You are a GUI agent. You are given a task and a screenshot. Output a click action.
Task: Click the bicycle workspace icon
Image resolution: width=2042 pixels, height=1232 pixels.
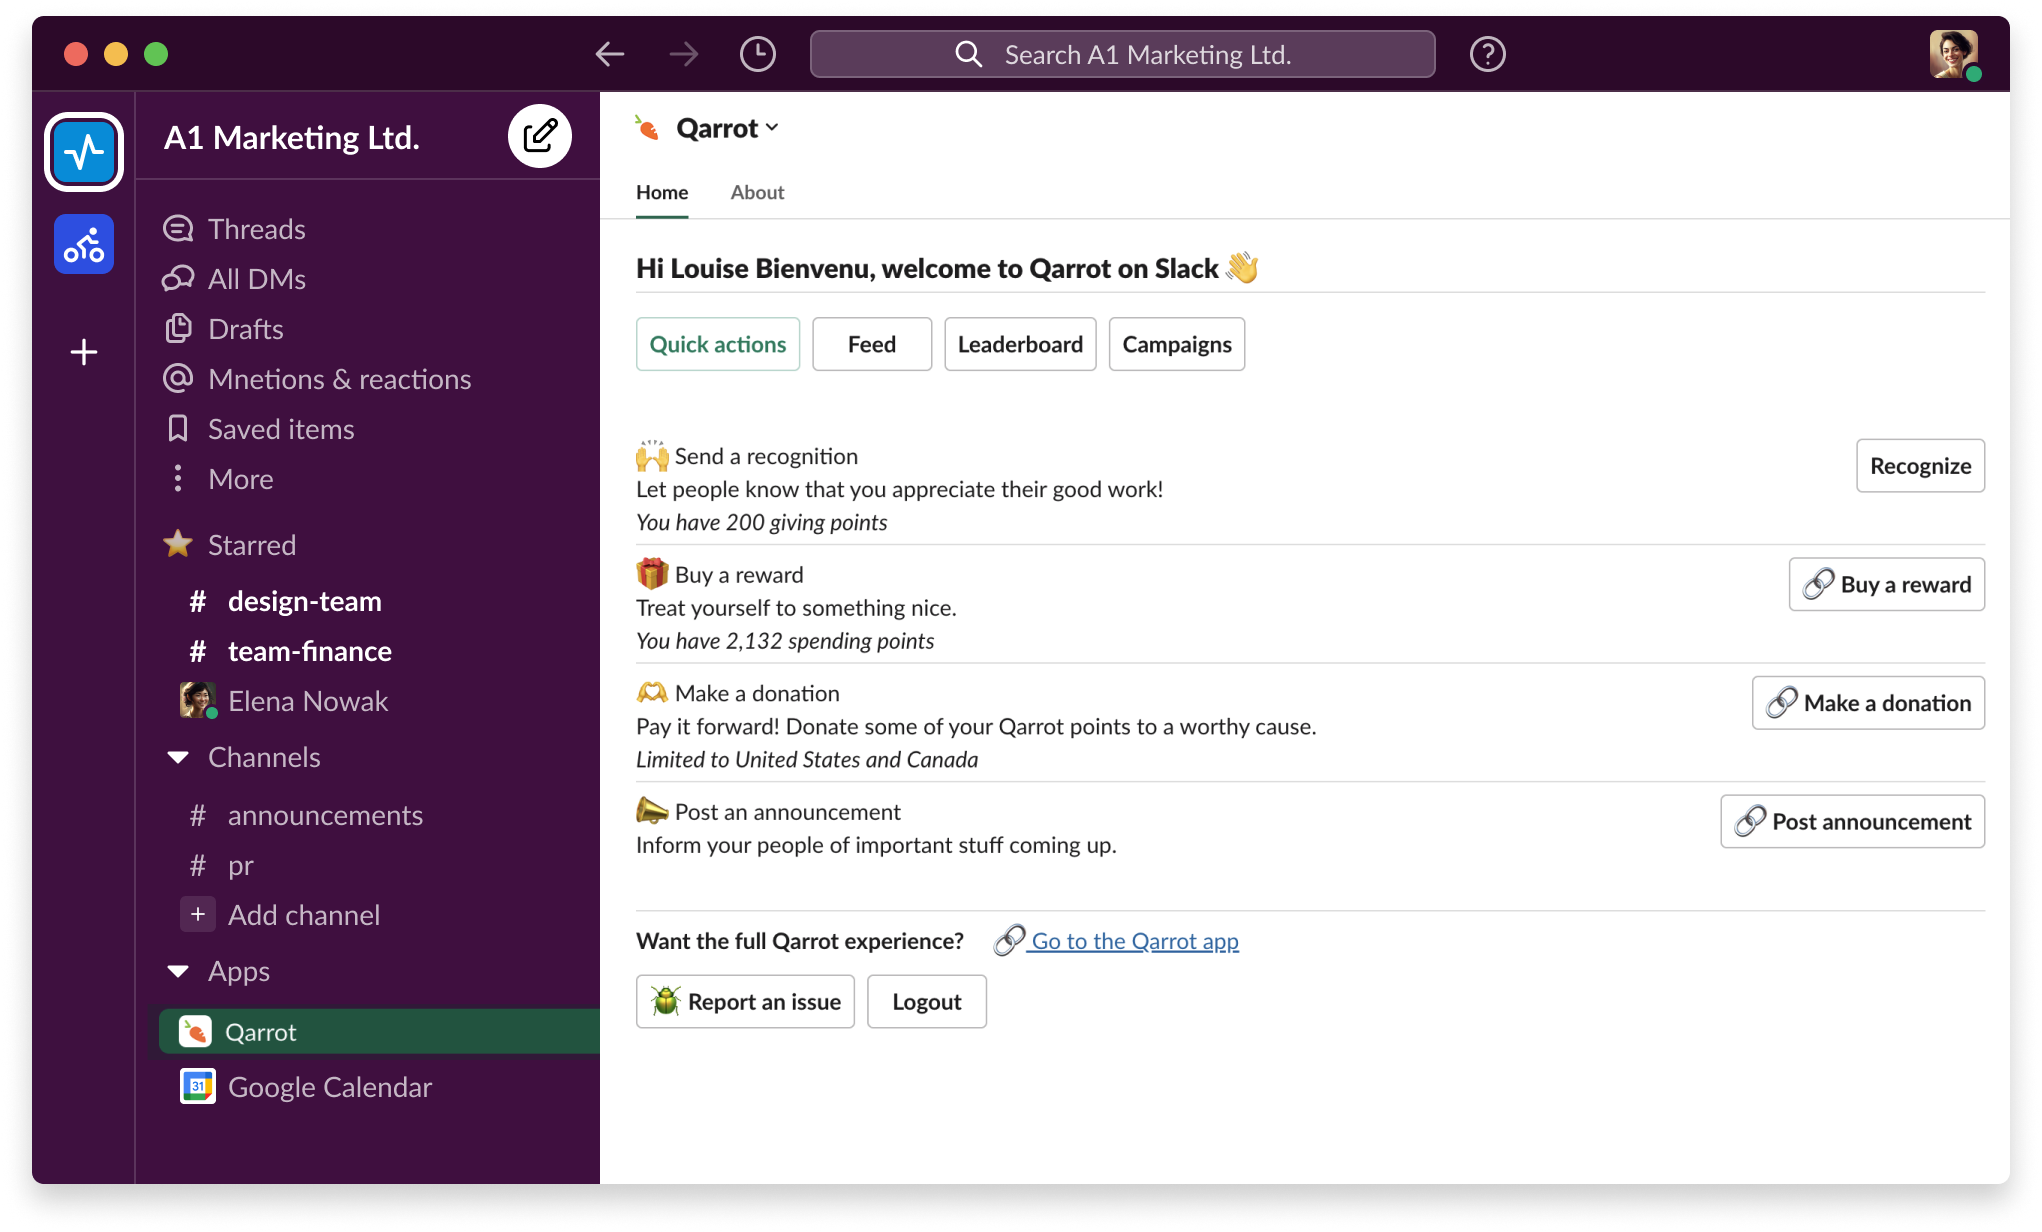[x=84, y=243]
